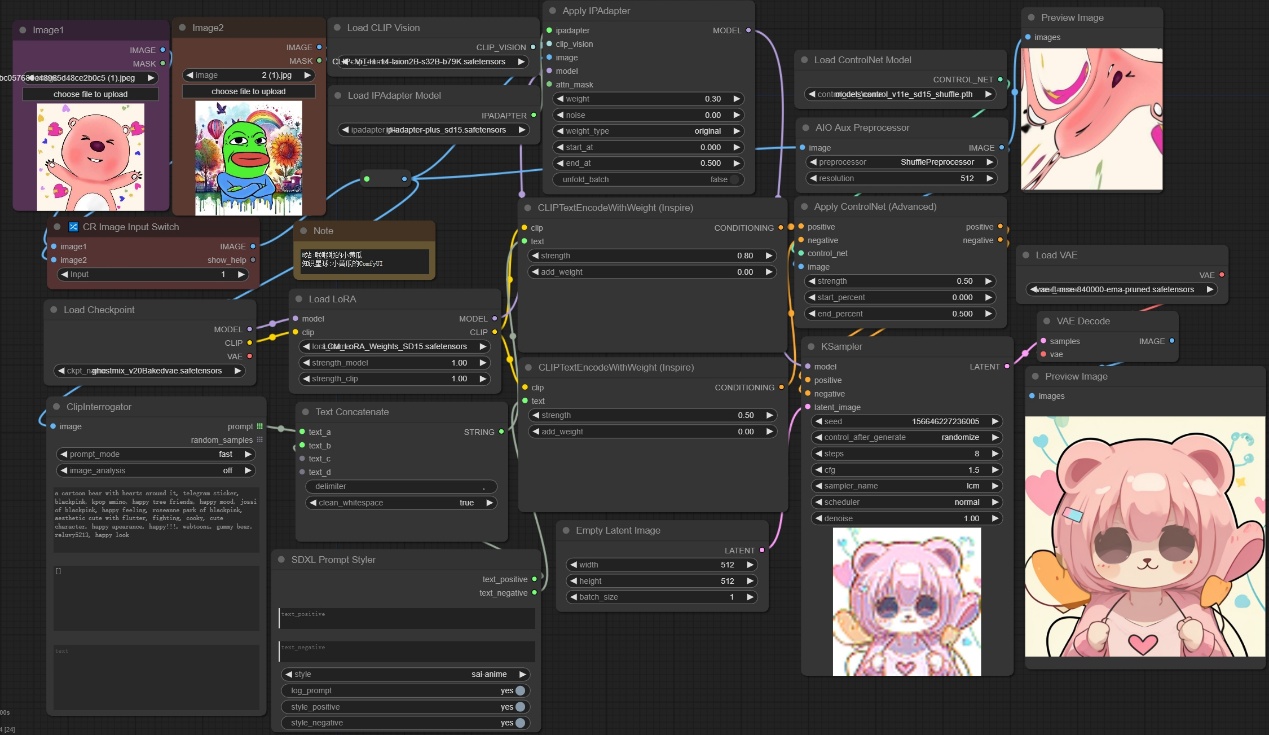Click the ClipInterrogator prompt output grid icon
Image resolution: width=1269 pixels, height=735 pixels.
tap(260, 427)
